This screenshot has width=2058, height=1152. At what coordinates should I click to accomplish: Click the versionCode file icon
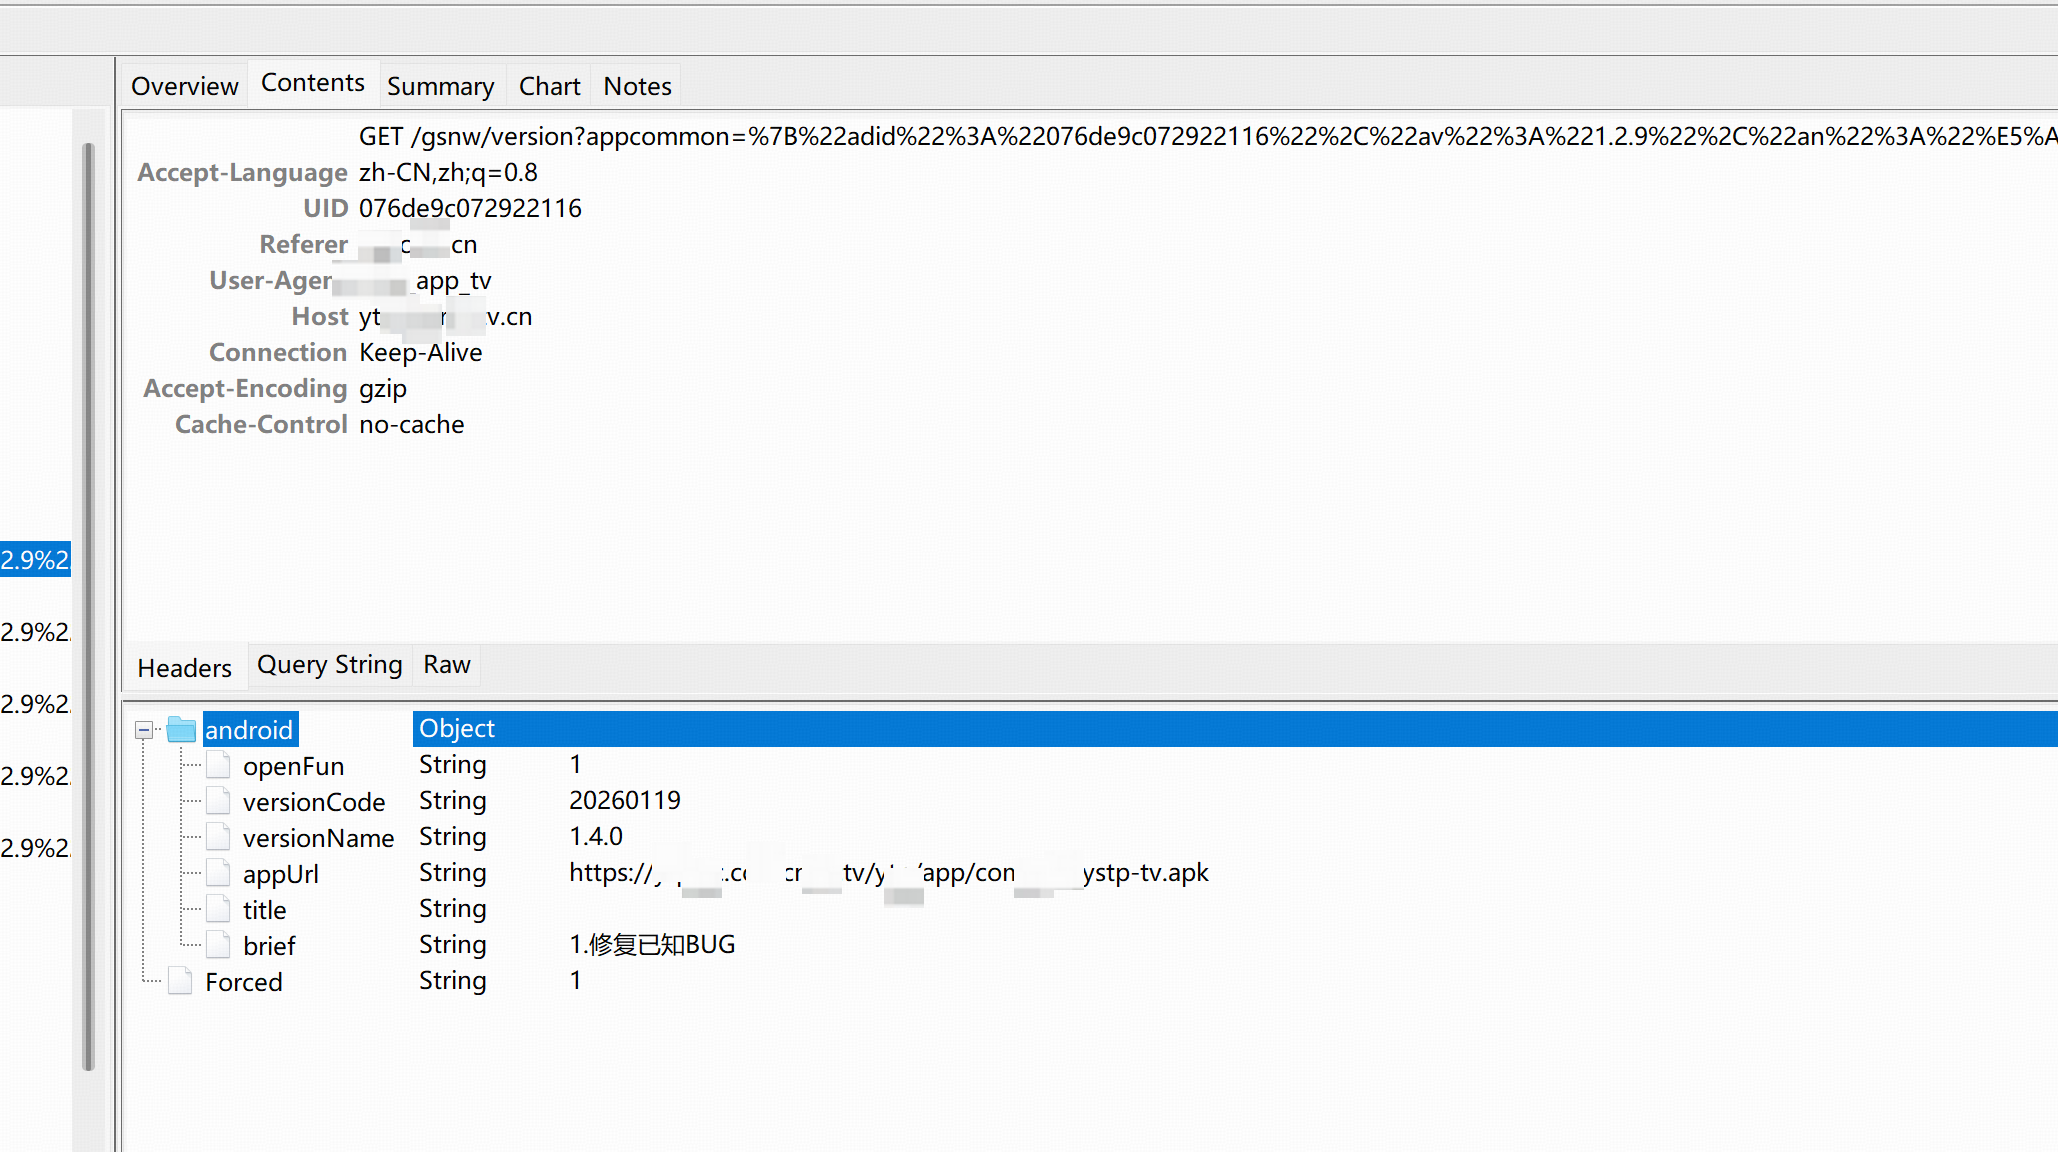[x=218, y=802]
